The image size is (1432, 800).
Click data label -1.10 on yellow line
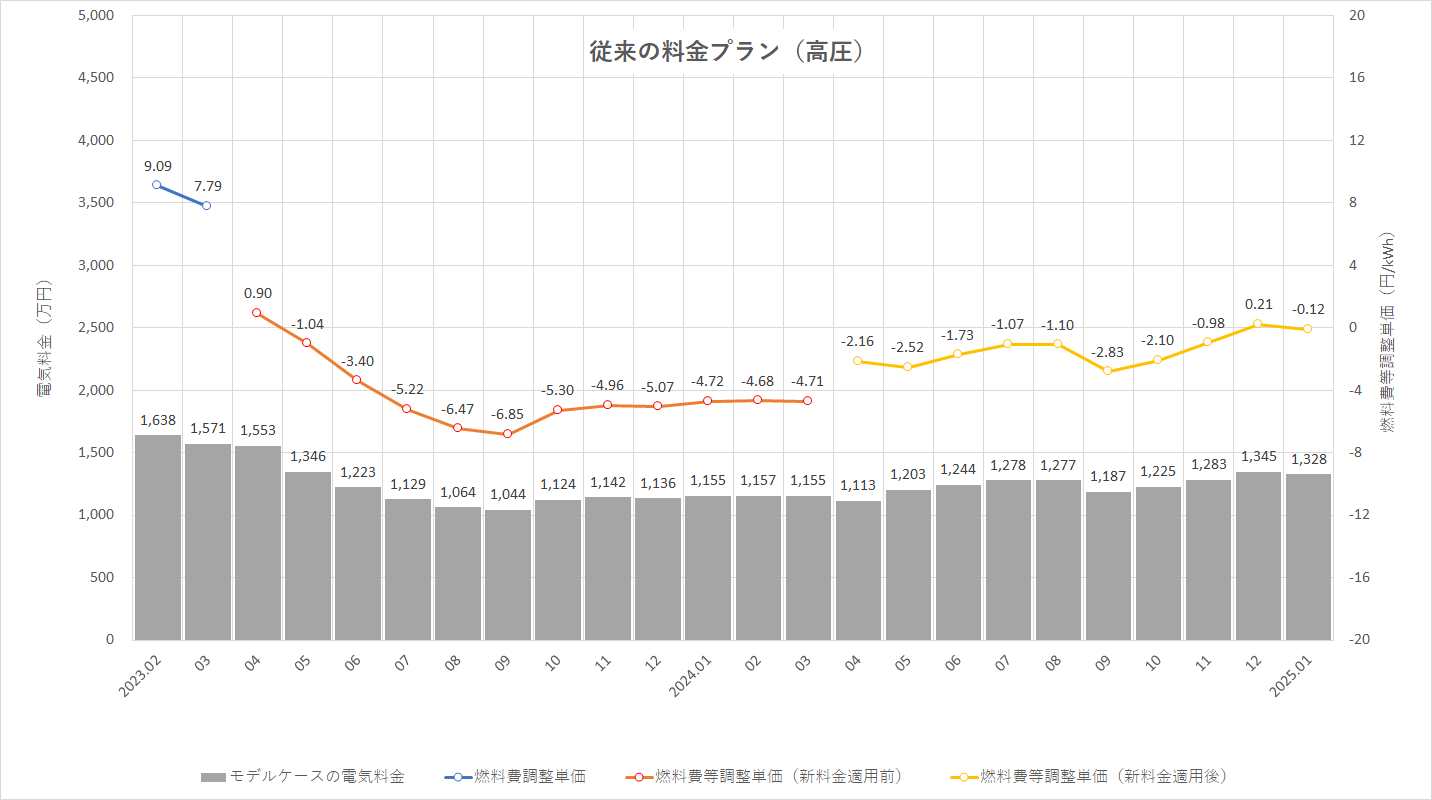pos(1058,324)
